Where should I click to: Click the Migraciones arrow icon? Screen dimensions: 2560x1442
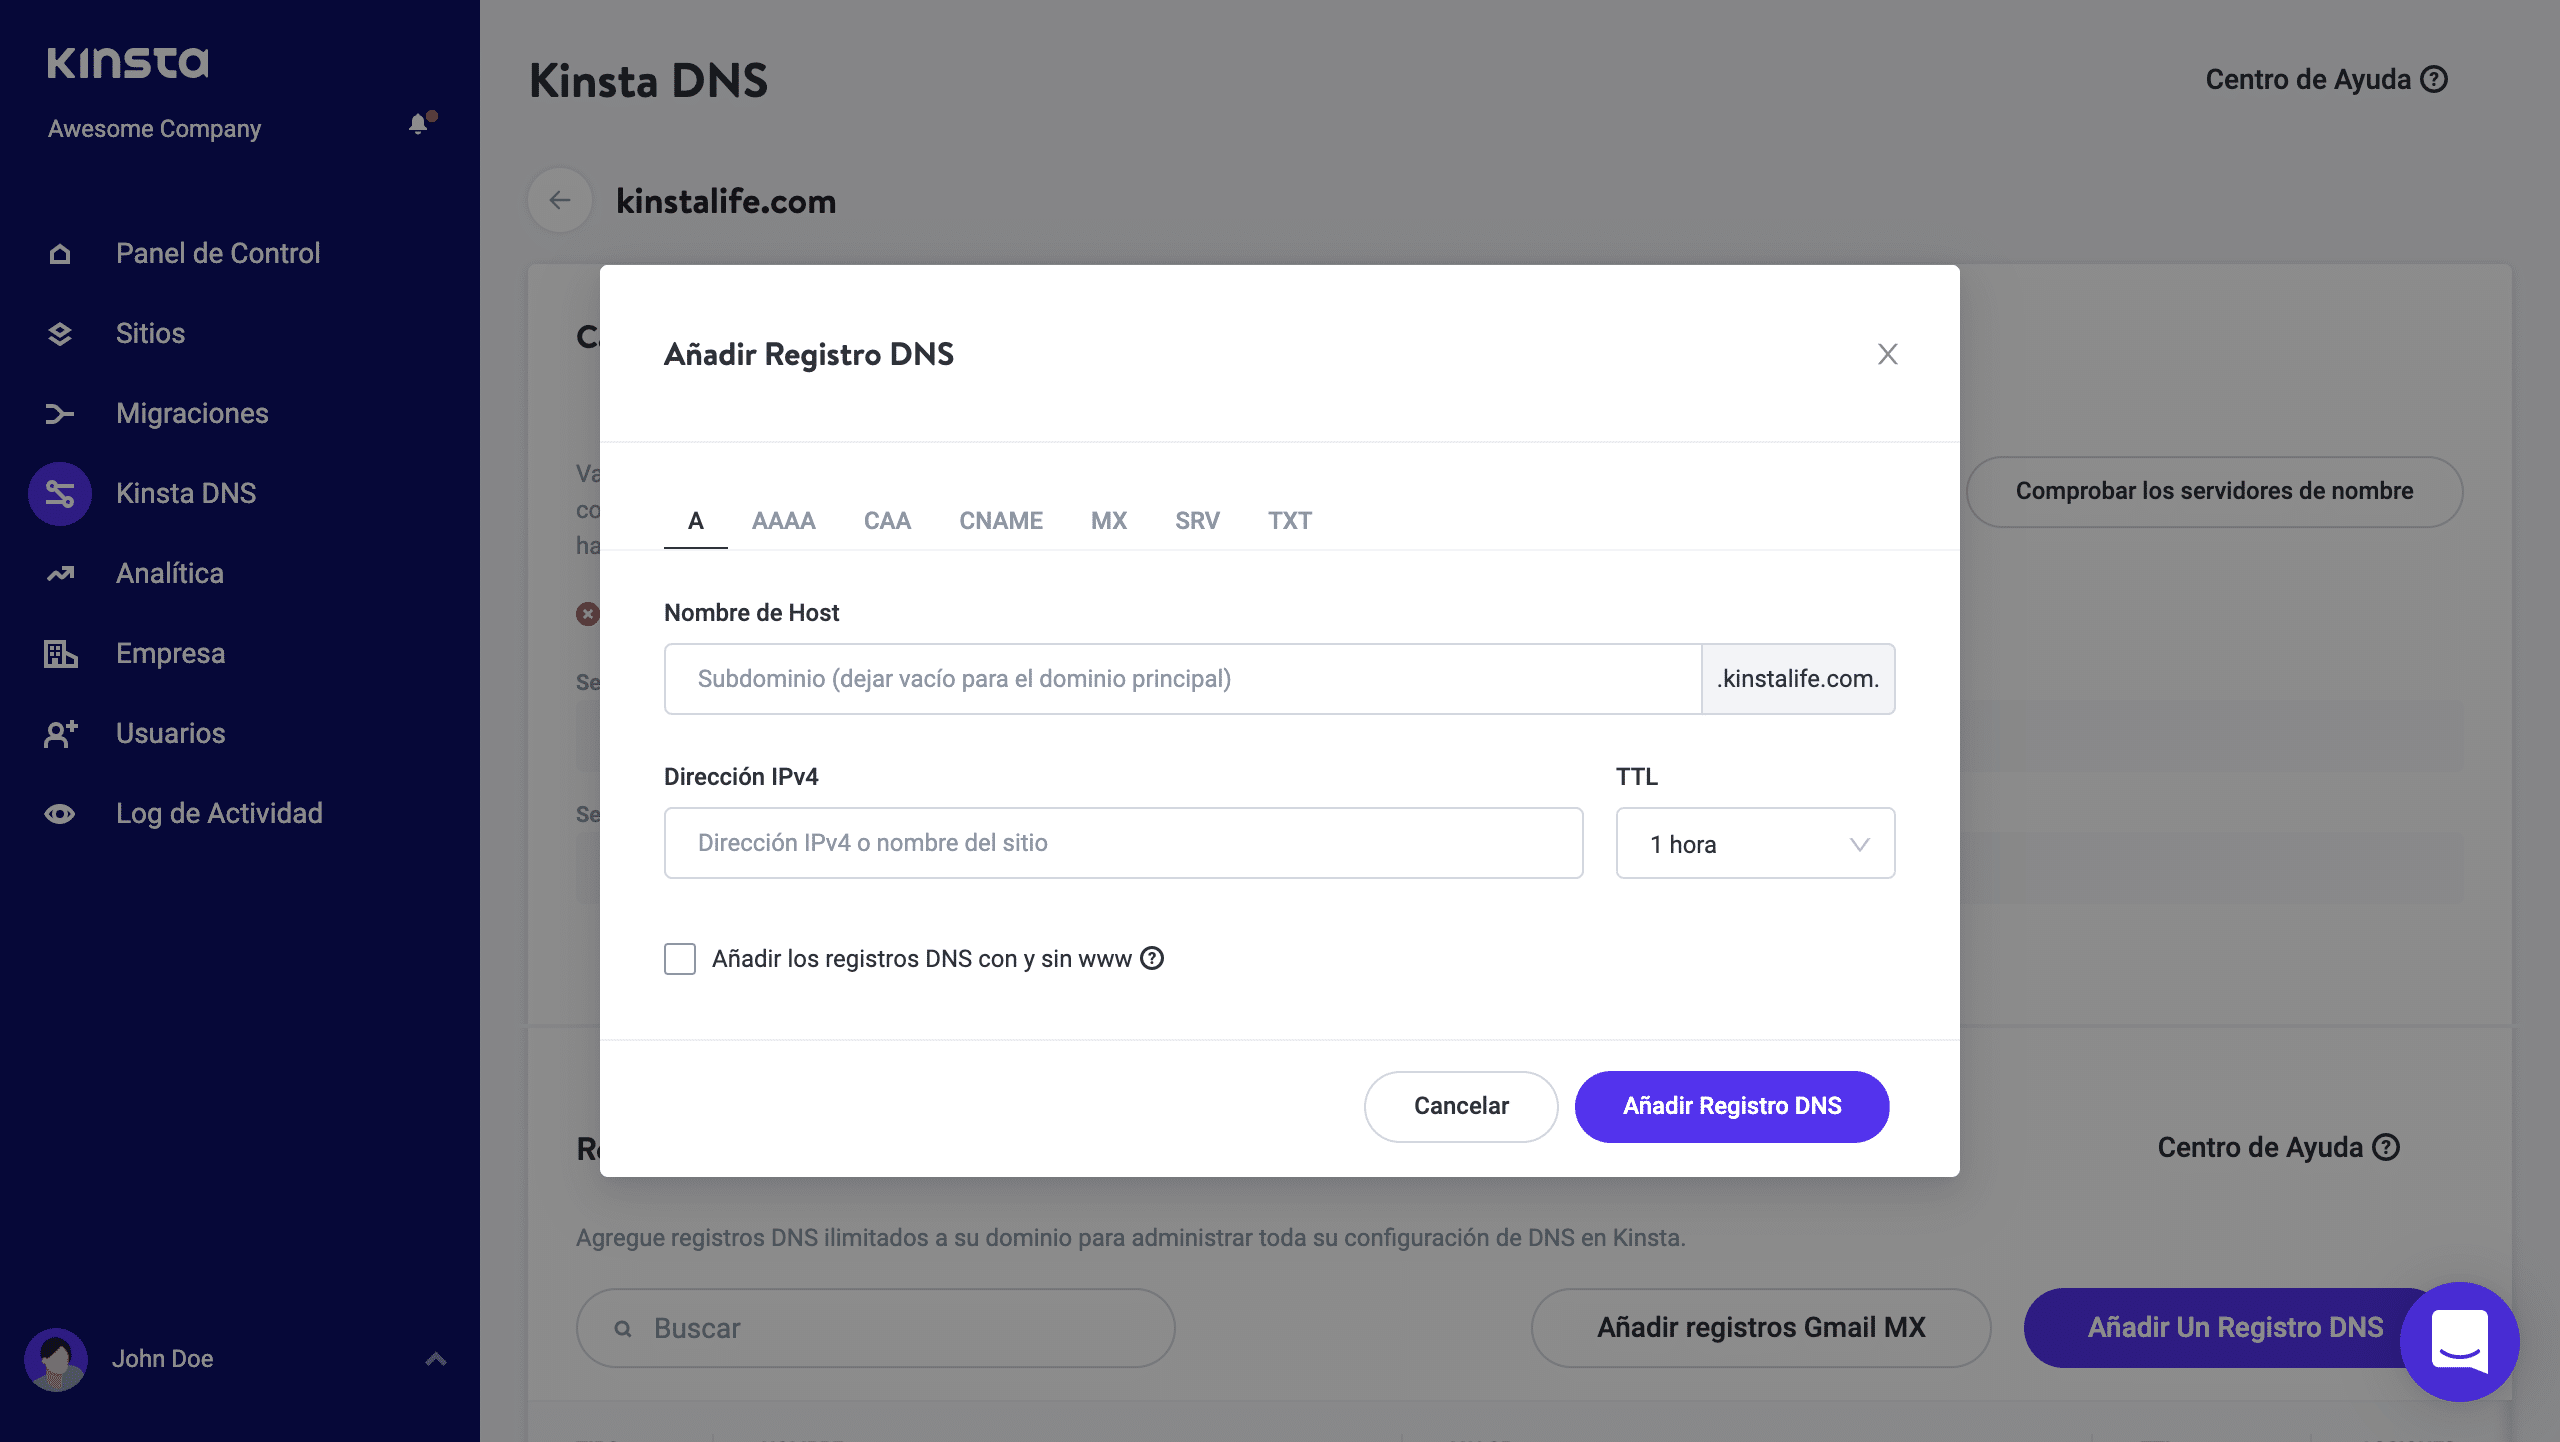pyautogui.click(x=60, y=414)
